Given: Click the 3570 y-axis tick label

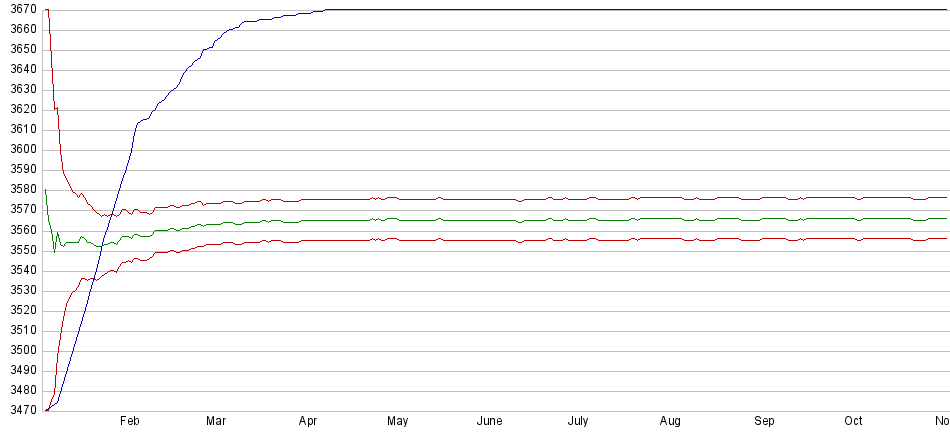Looking at the screenshot, I should 20,210.
